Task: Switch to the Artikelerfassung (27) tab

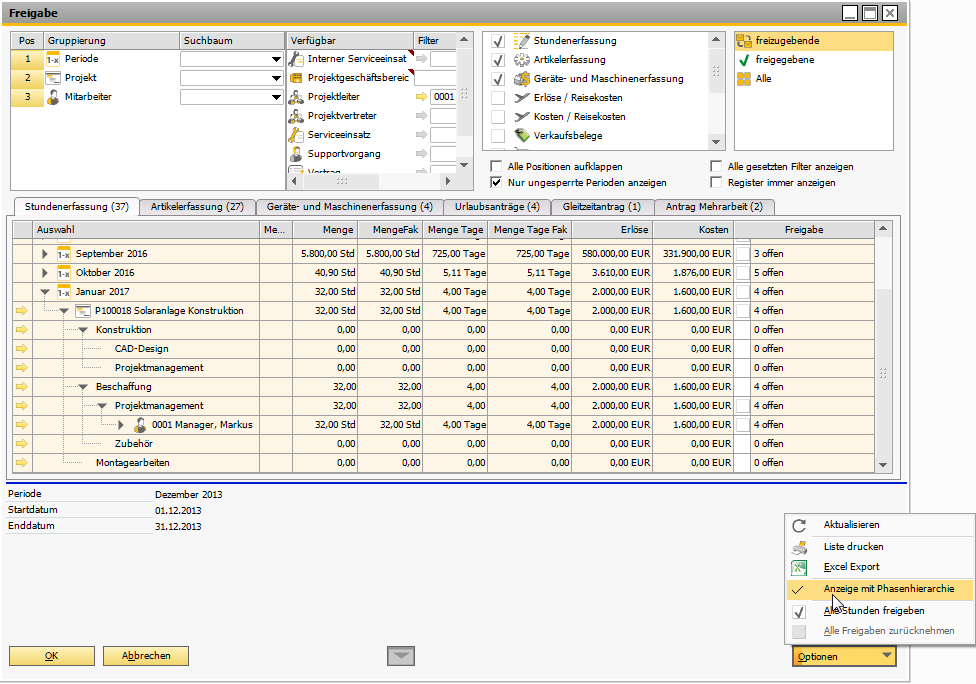Action: pos(197,207)
